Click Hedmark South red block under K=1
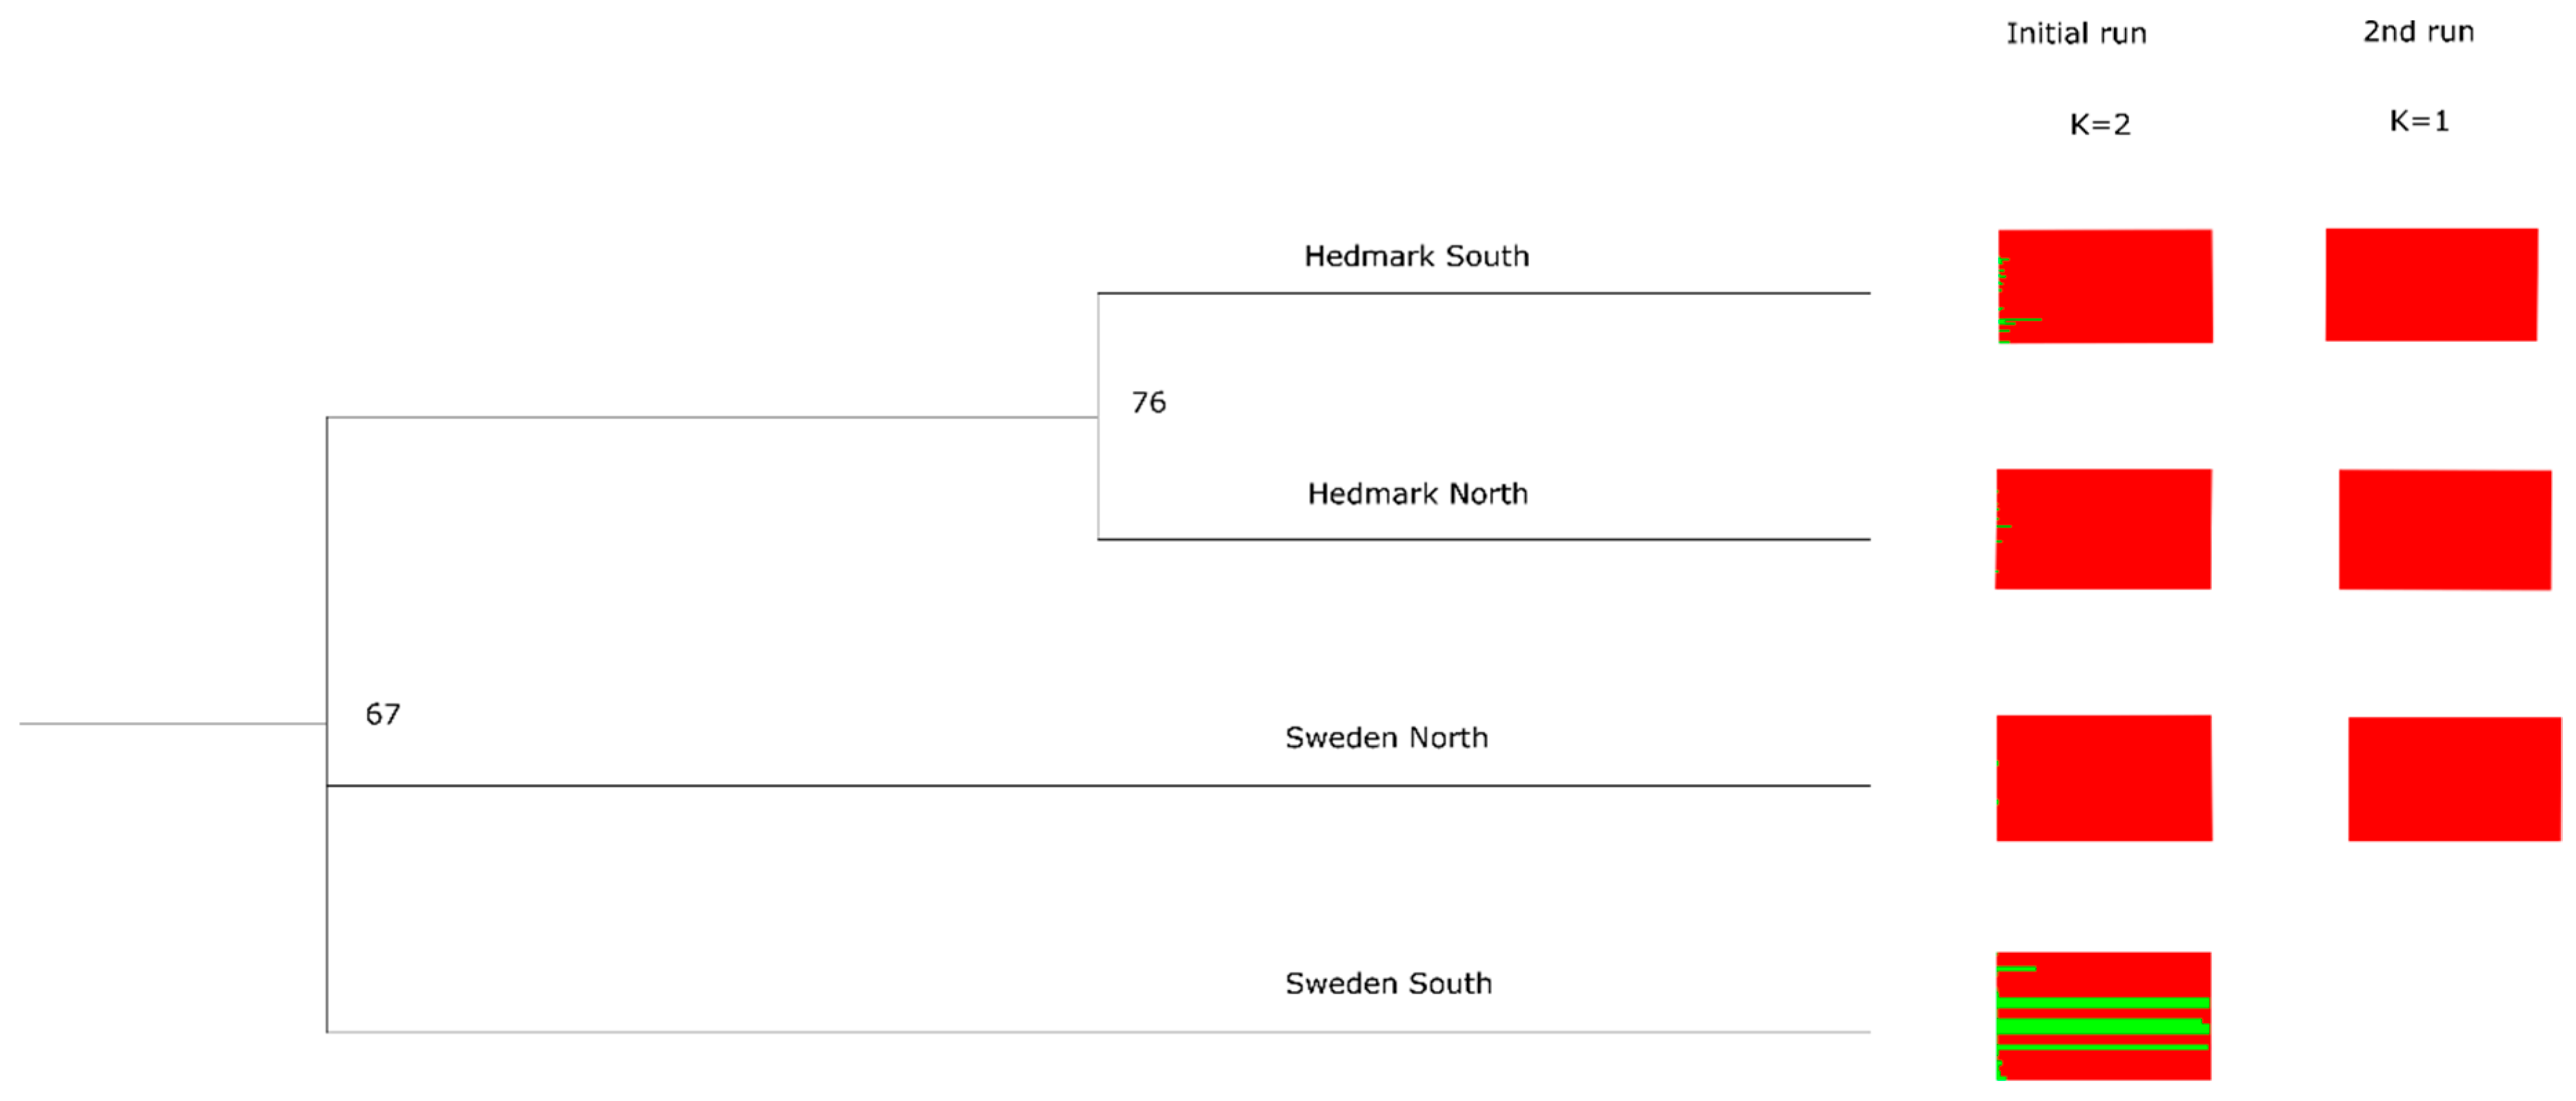Image resolution: width=2576 pixels, height=1101 pixels. click(2431, 285)
